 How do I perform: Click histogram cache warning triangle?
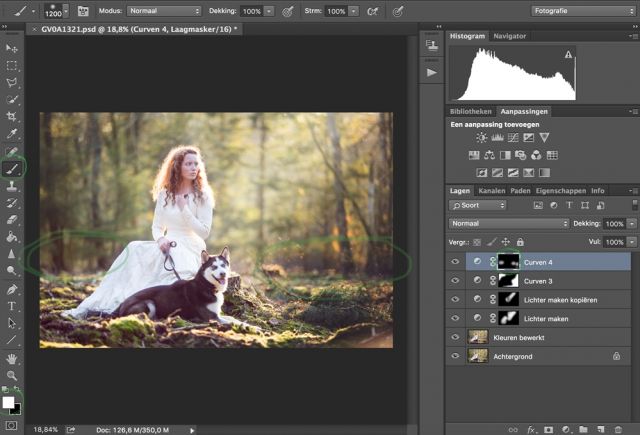click(x=568, y=54)
